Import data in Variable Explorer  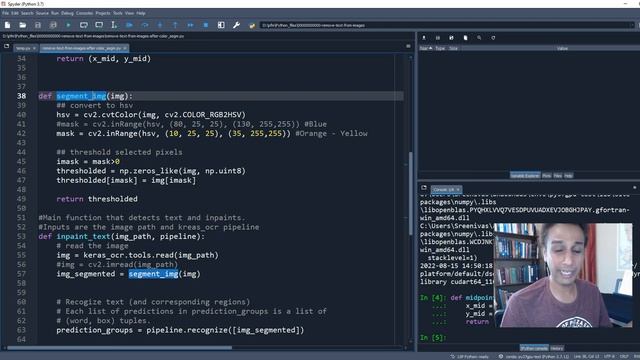pyautogui.click(x=424, y=38)
